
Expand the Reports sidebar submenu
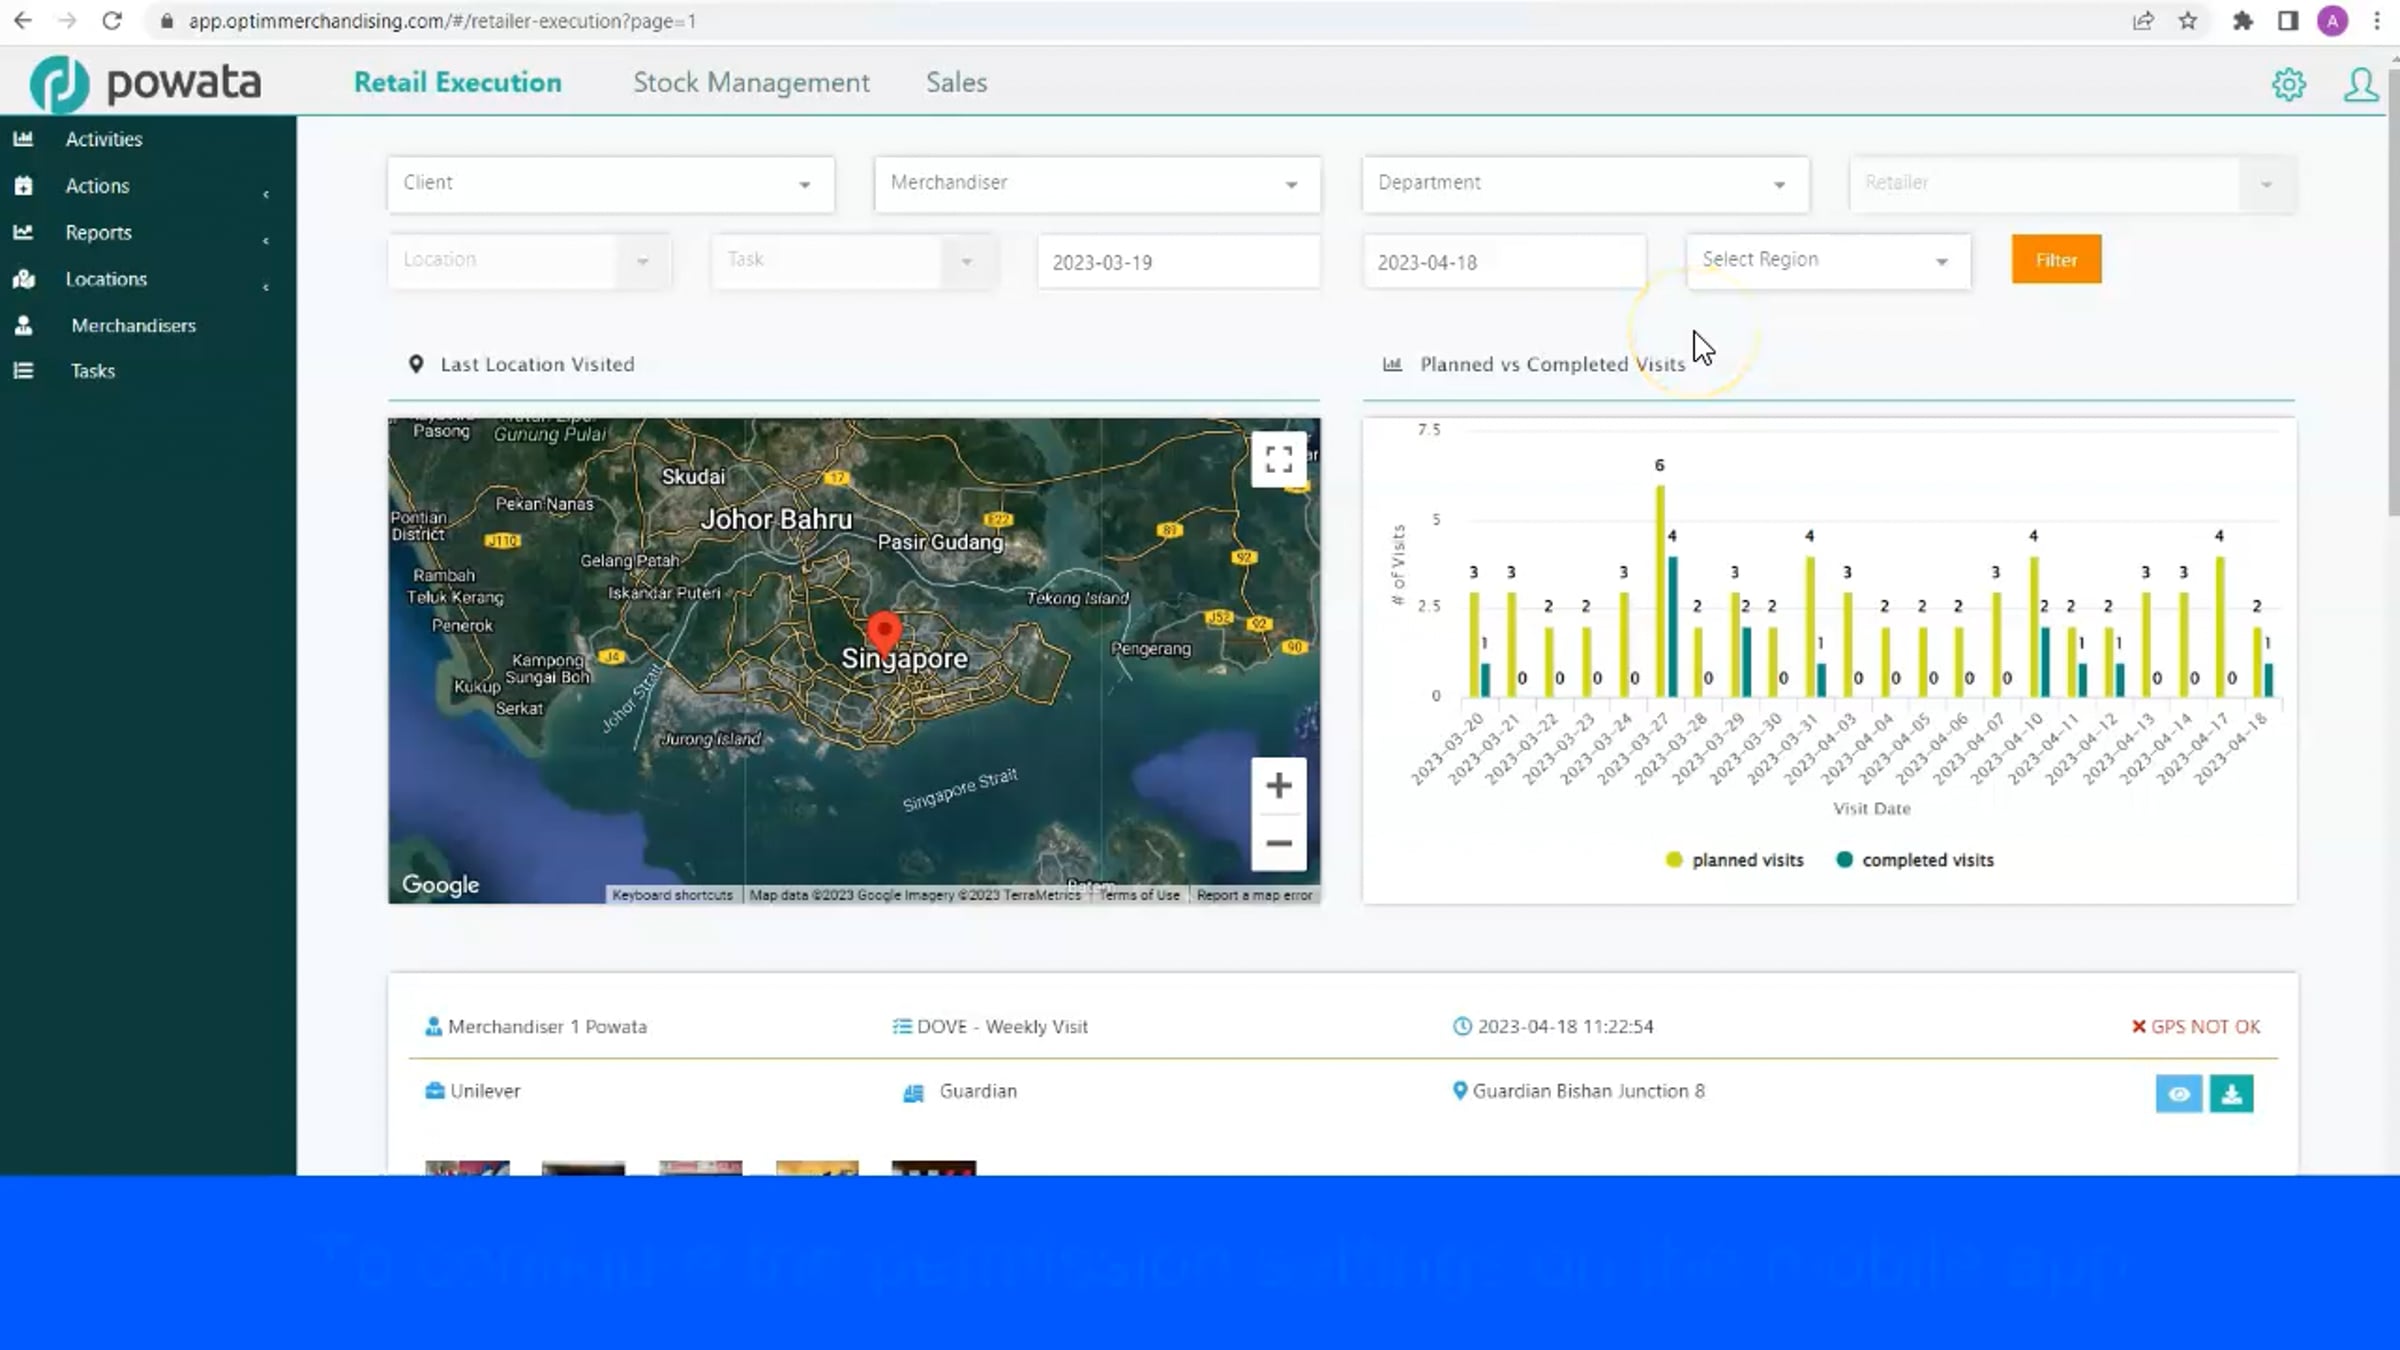tap(266, 241)
